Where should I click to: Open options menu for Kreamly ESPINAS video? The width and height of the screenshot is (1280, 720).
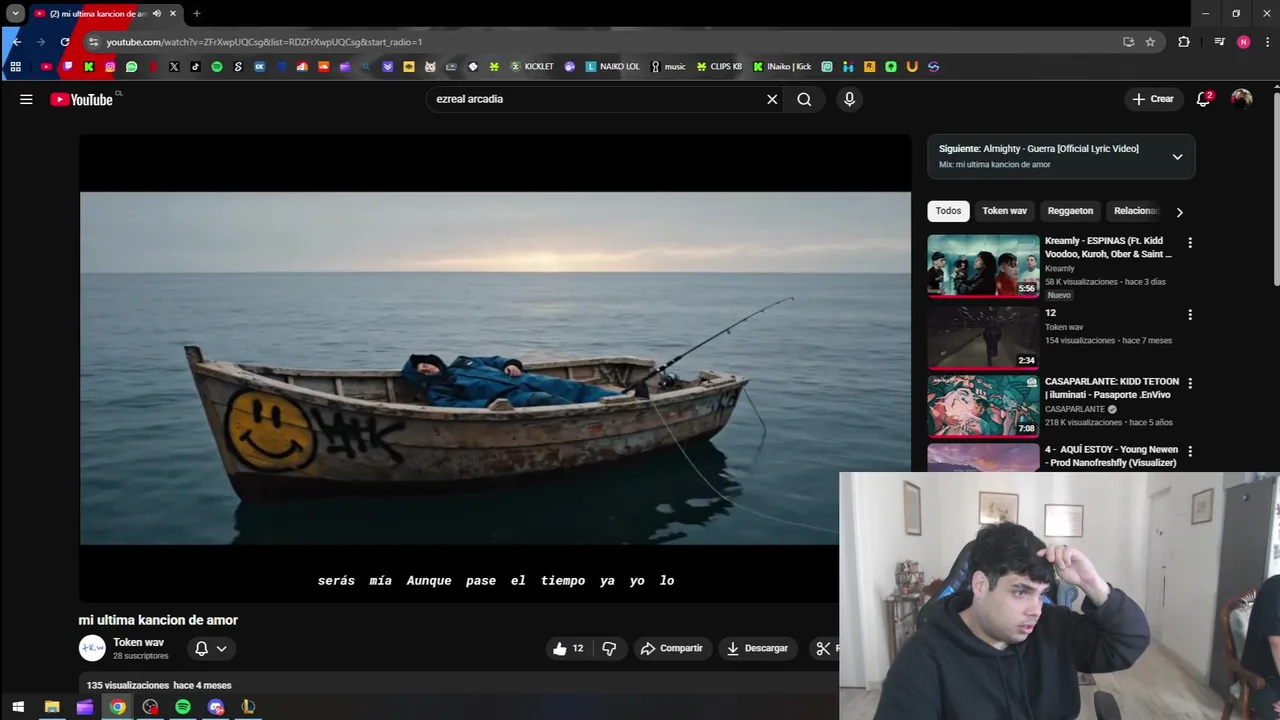point(1190,243)
